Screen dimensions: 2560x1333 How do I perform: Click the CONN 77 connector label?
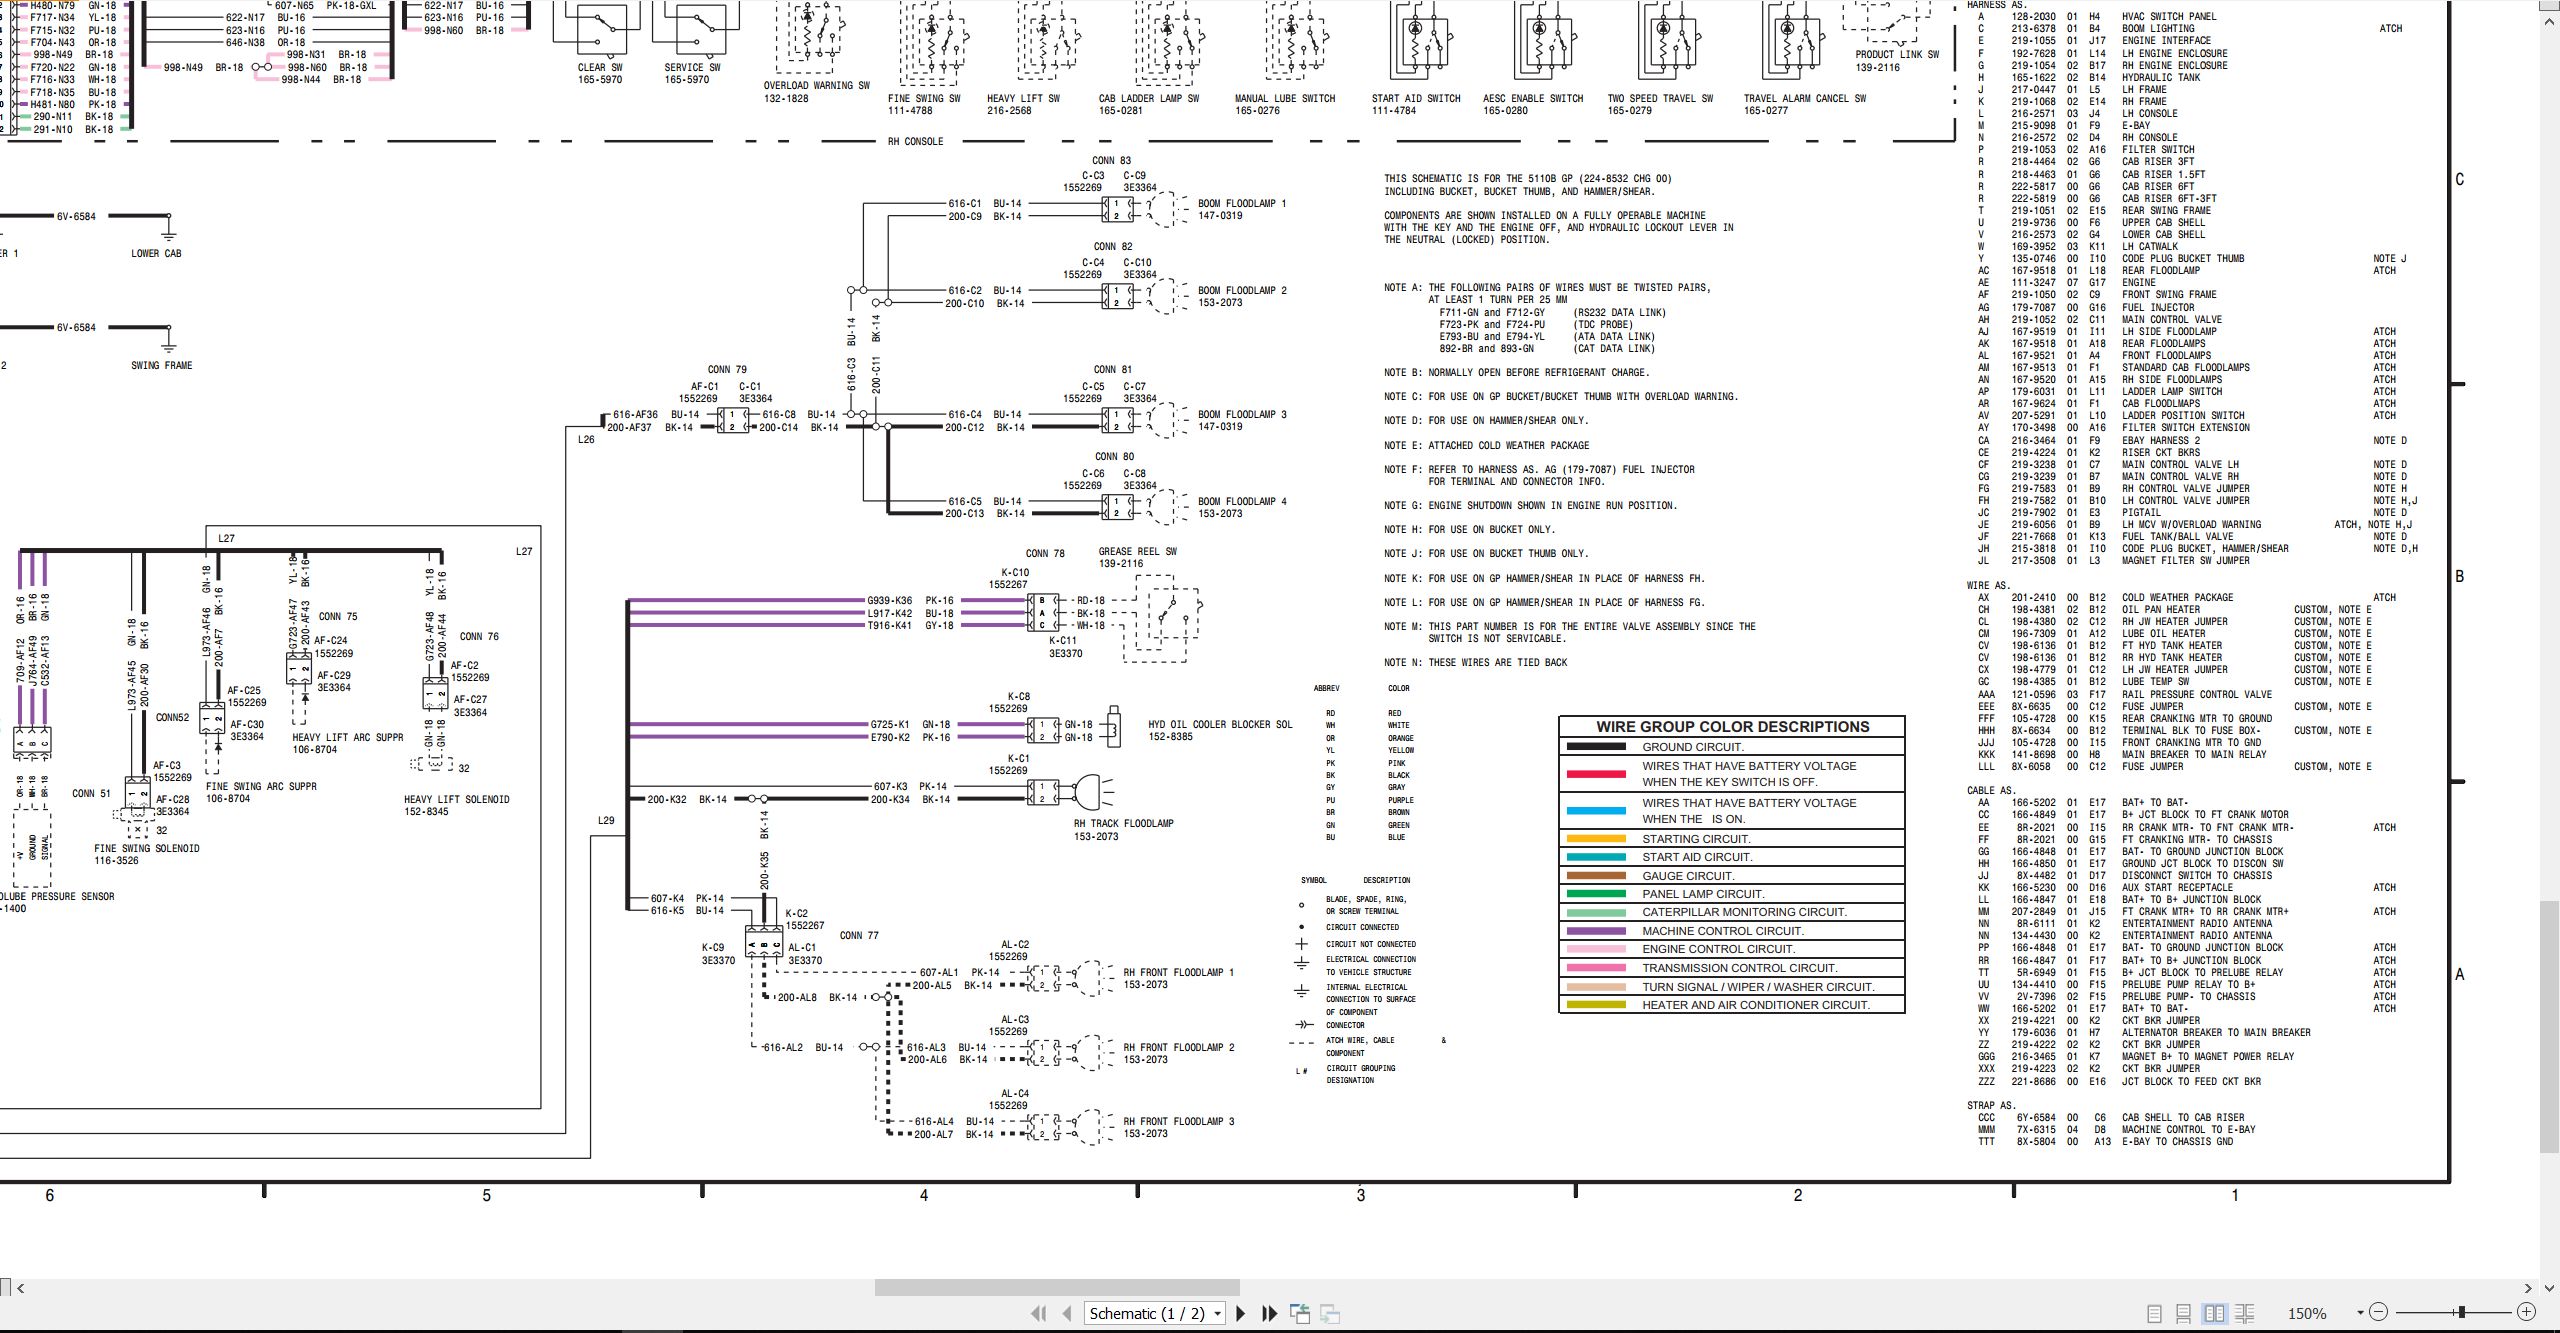pyautogui.click(x=859, y=936)
